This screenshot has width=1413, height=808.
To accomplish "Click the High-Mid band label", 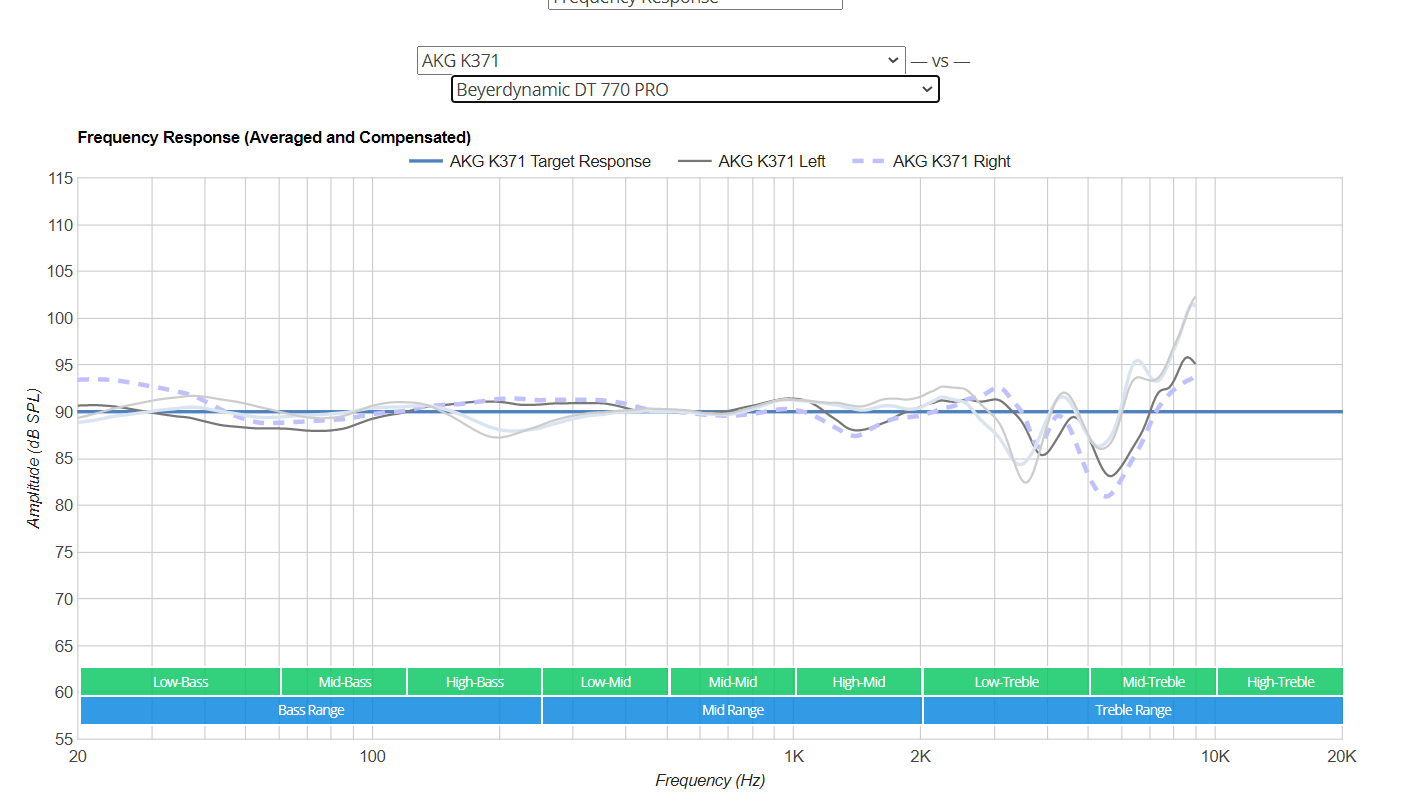I will (x=859, y=682).
